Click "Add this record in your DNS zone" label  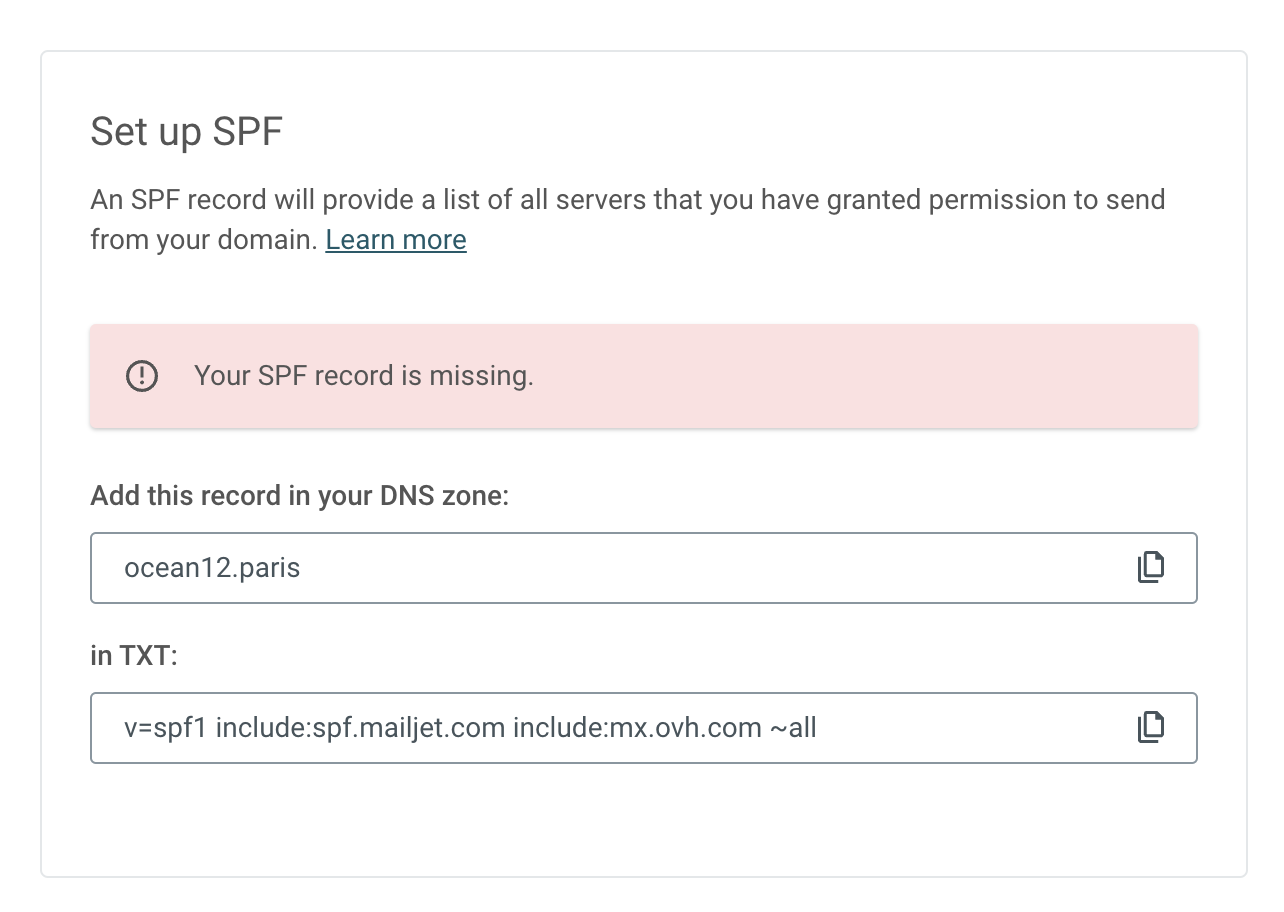pos(300,496)
